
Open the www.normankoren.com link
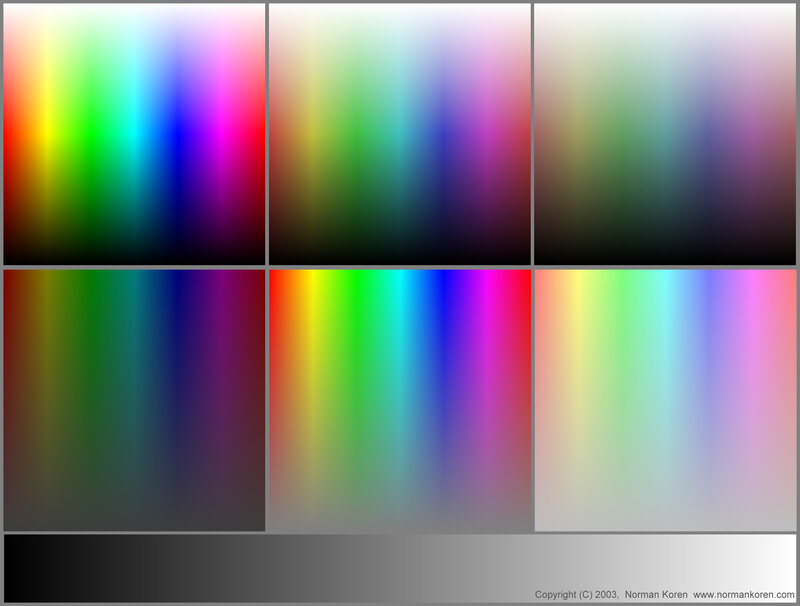(743, 595)
